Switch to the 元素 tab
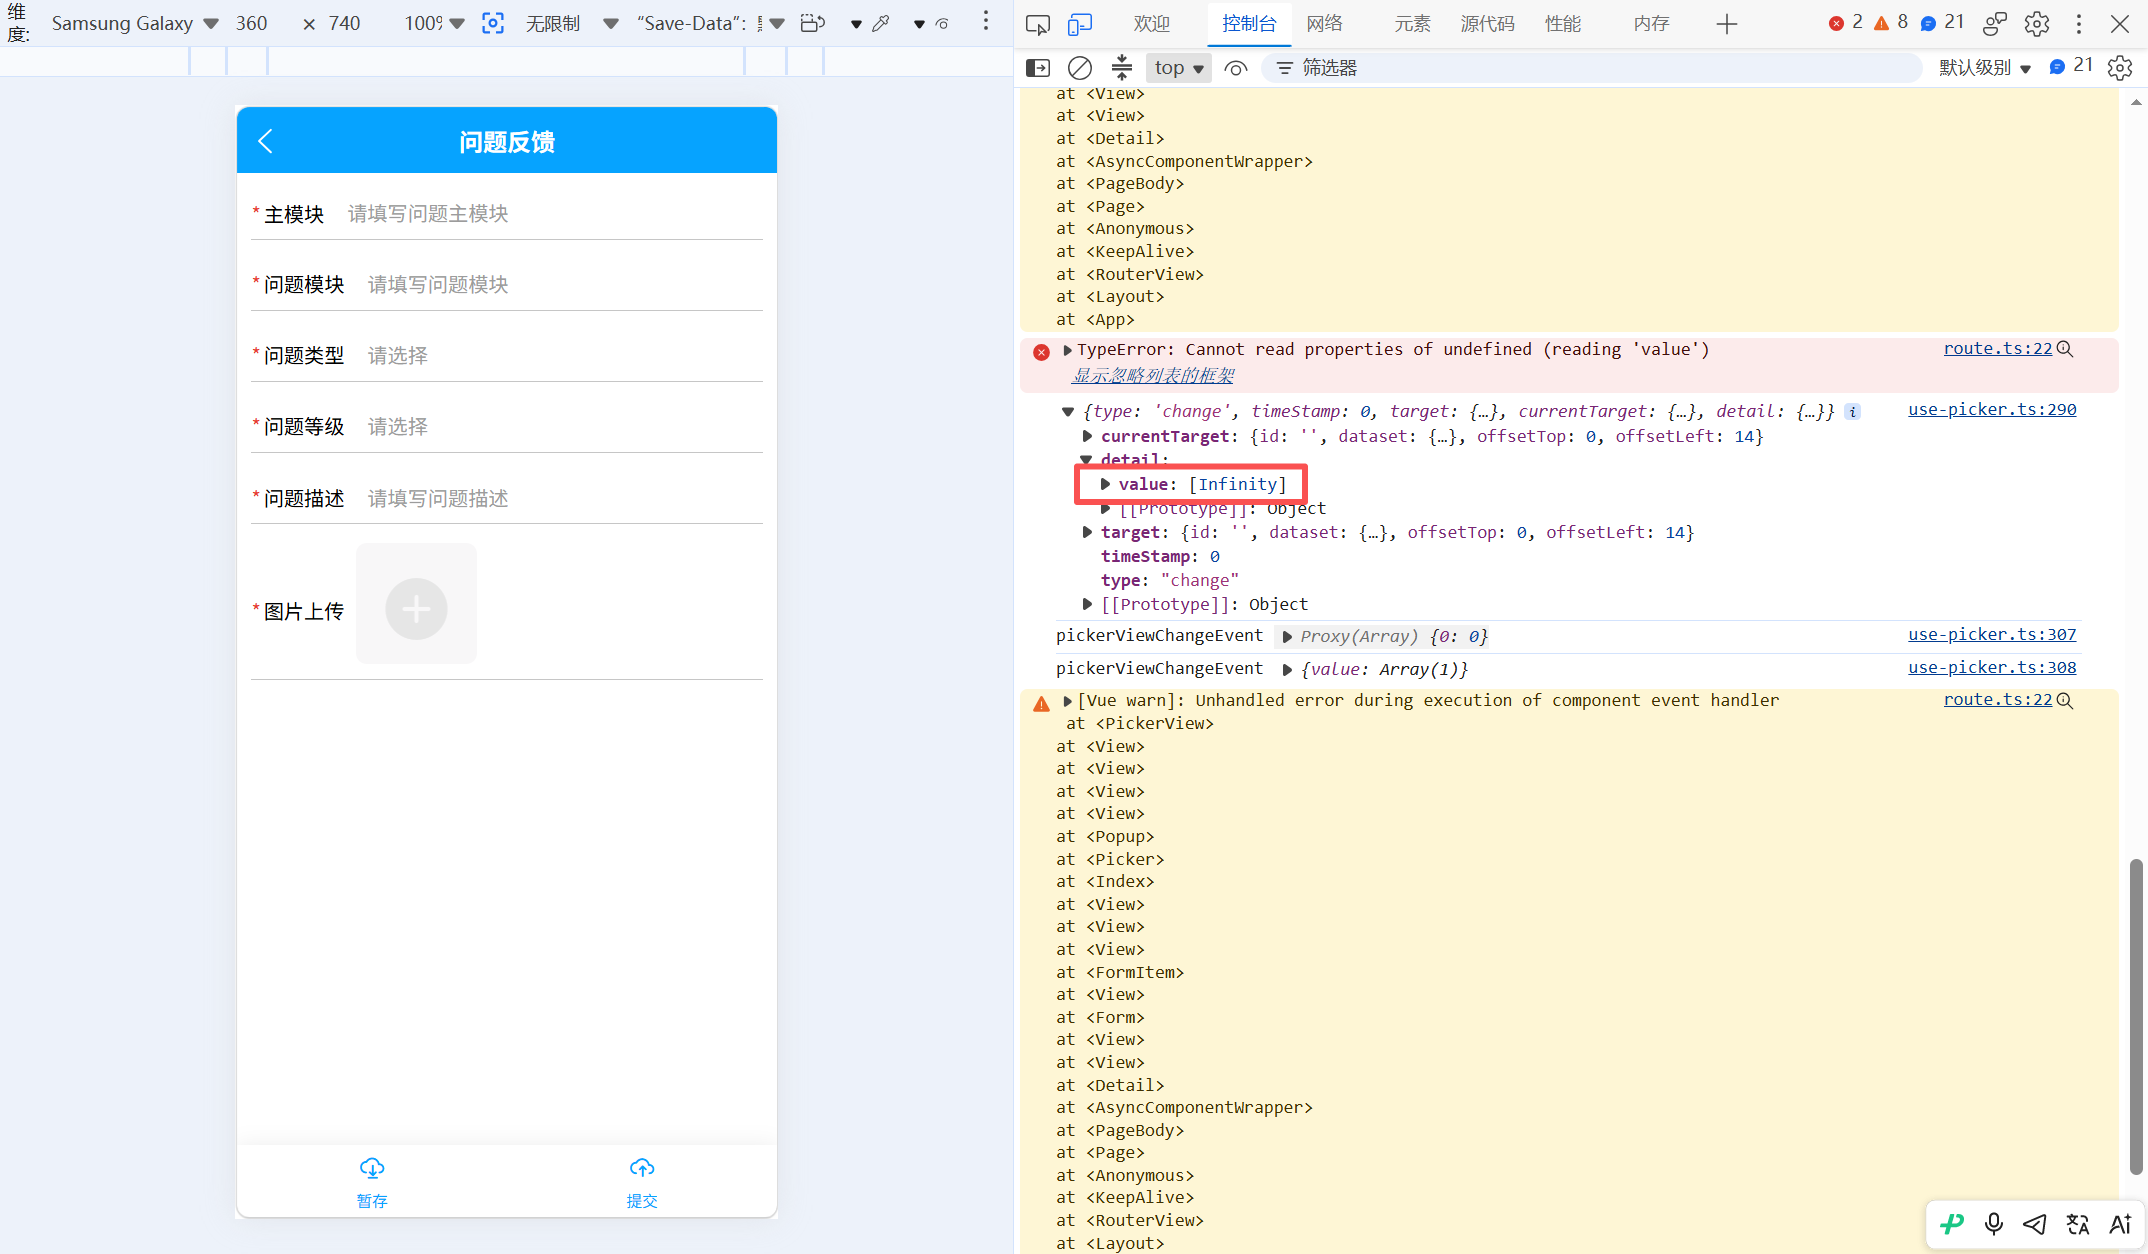Viewport: 2148px width, 1254px height. [1412, 24]
